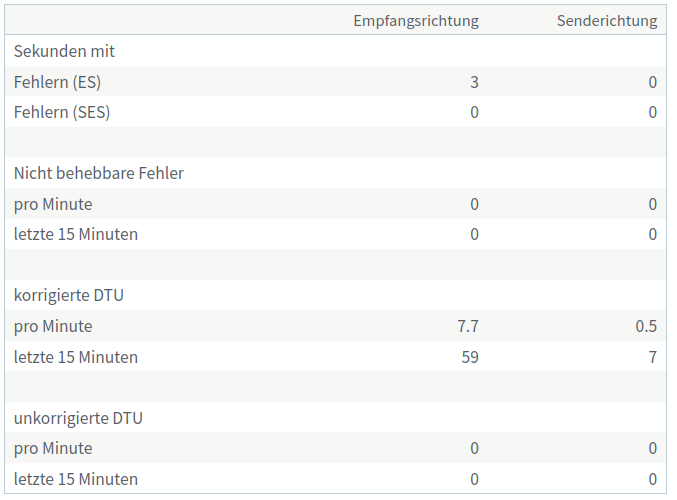
Task: Click "letzte 15 Minuten" under Nicht behebbare Fehler
Action: [76, 234]
